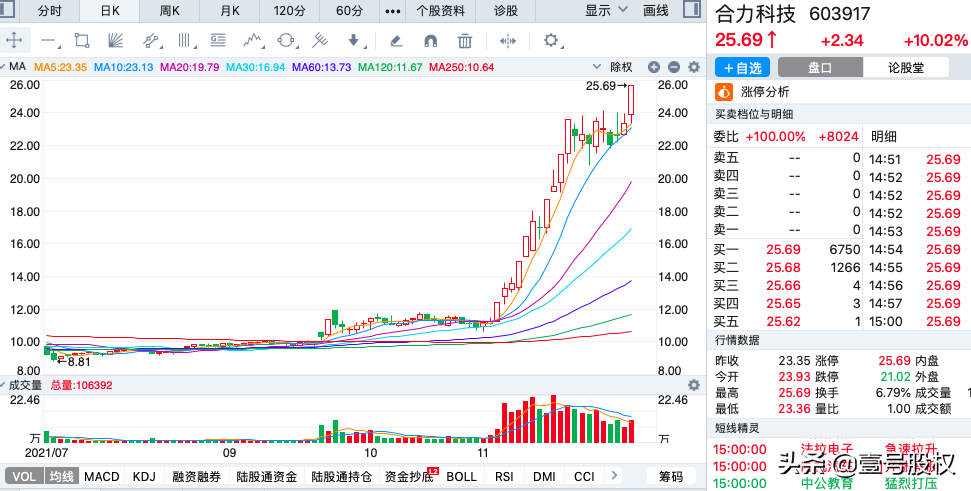The image size is (971, 491).
Task: Click 总量:106392 volume label
Action: pos(82,385)
